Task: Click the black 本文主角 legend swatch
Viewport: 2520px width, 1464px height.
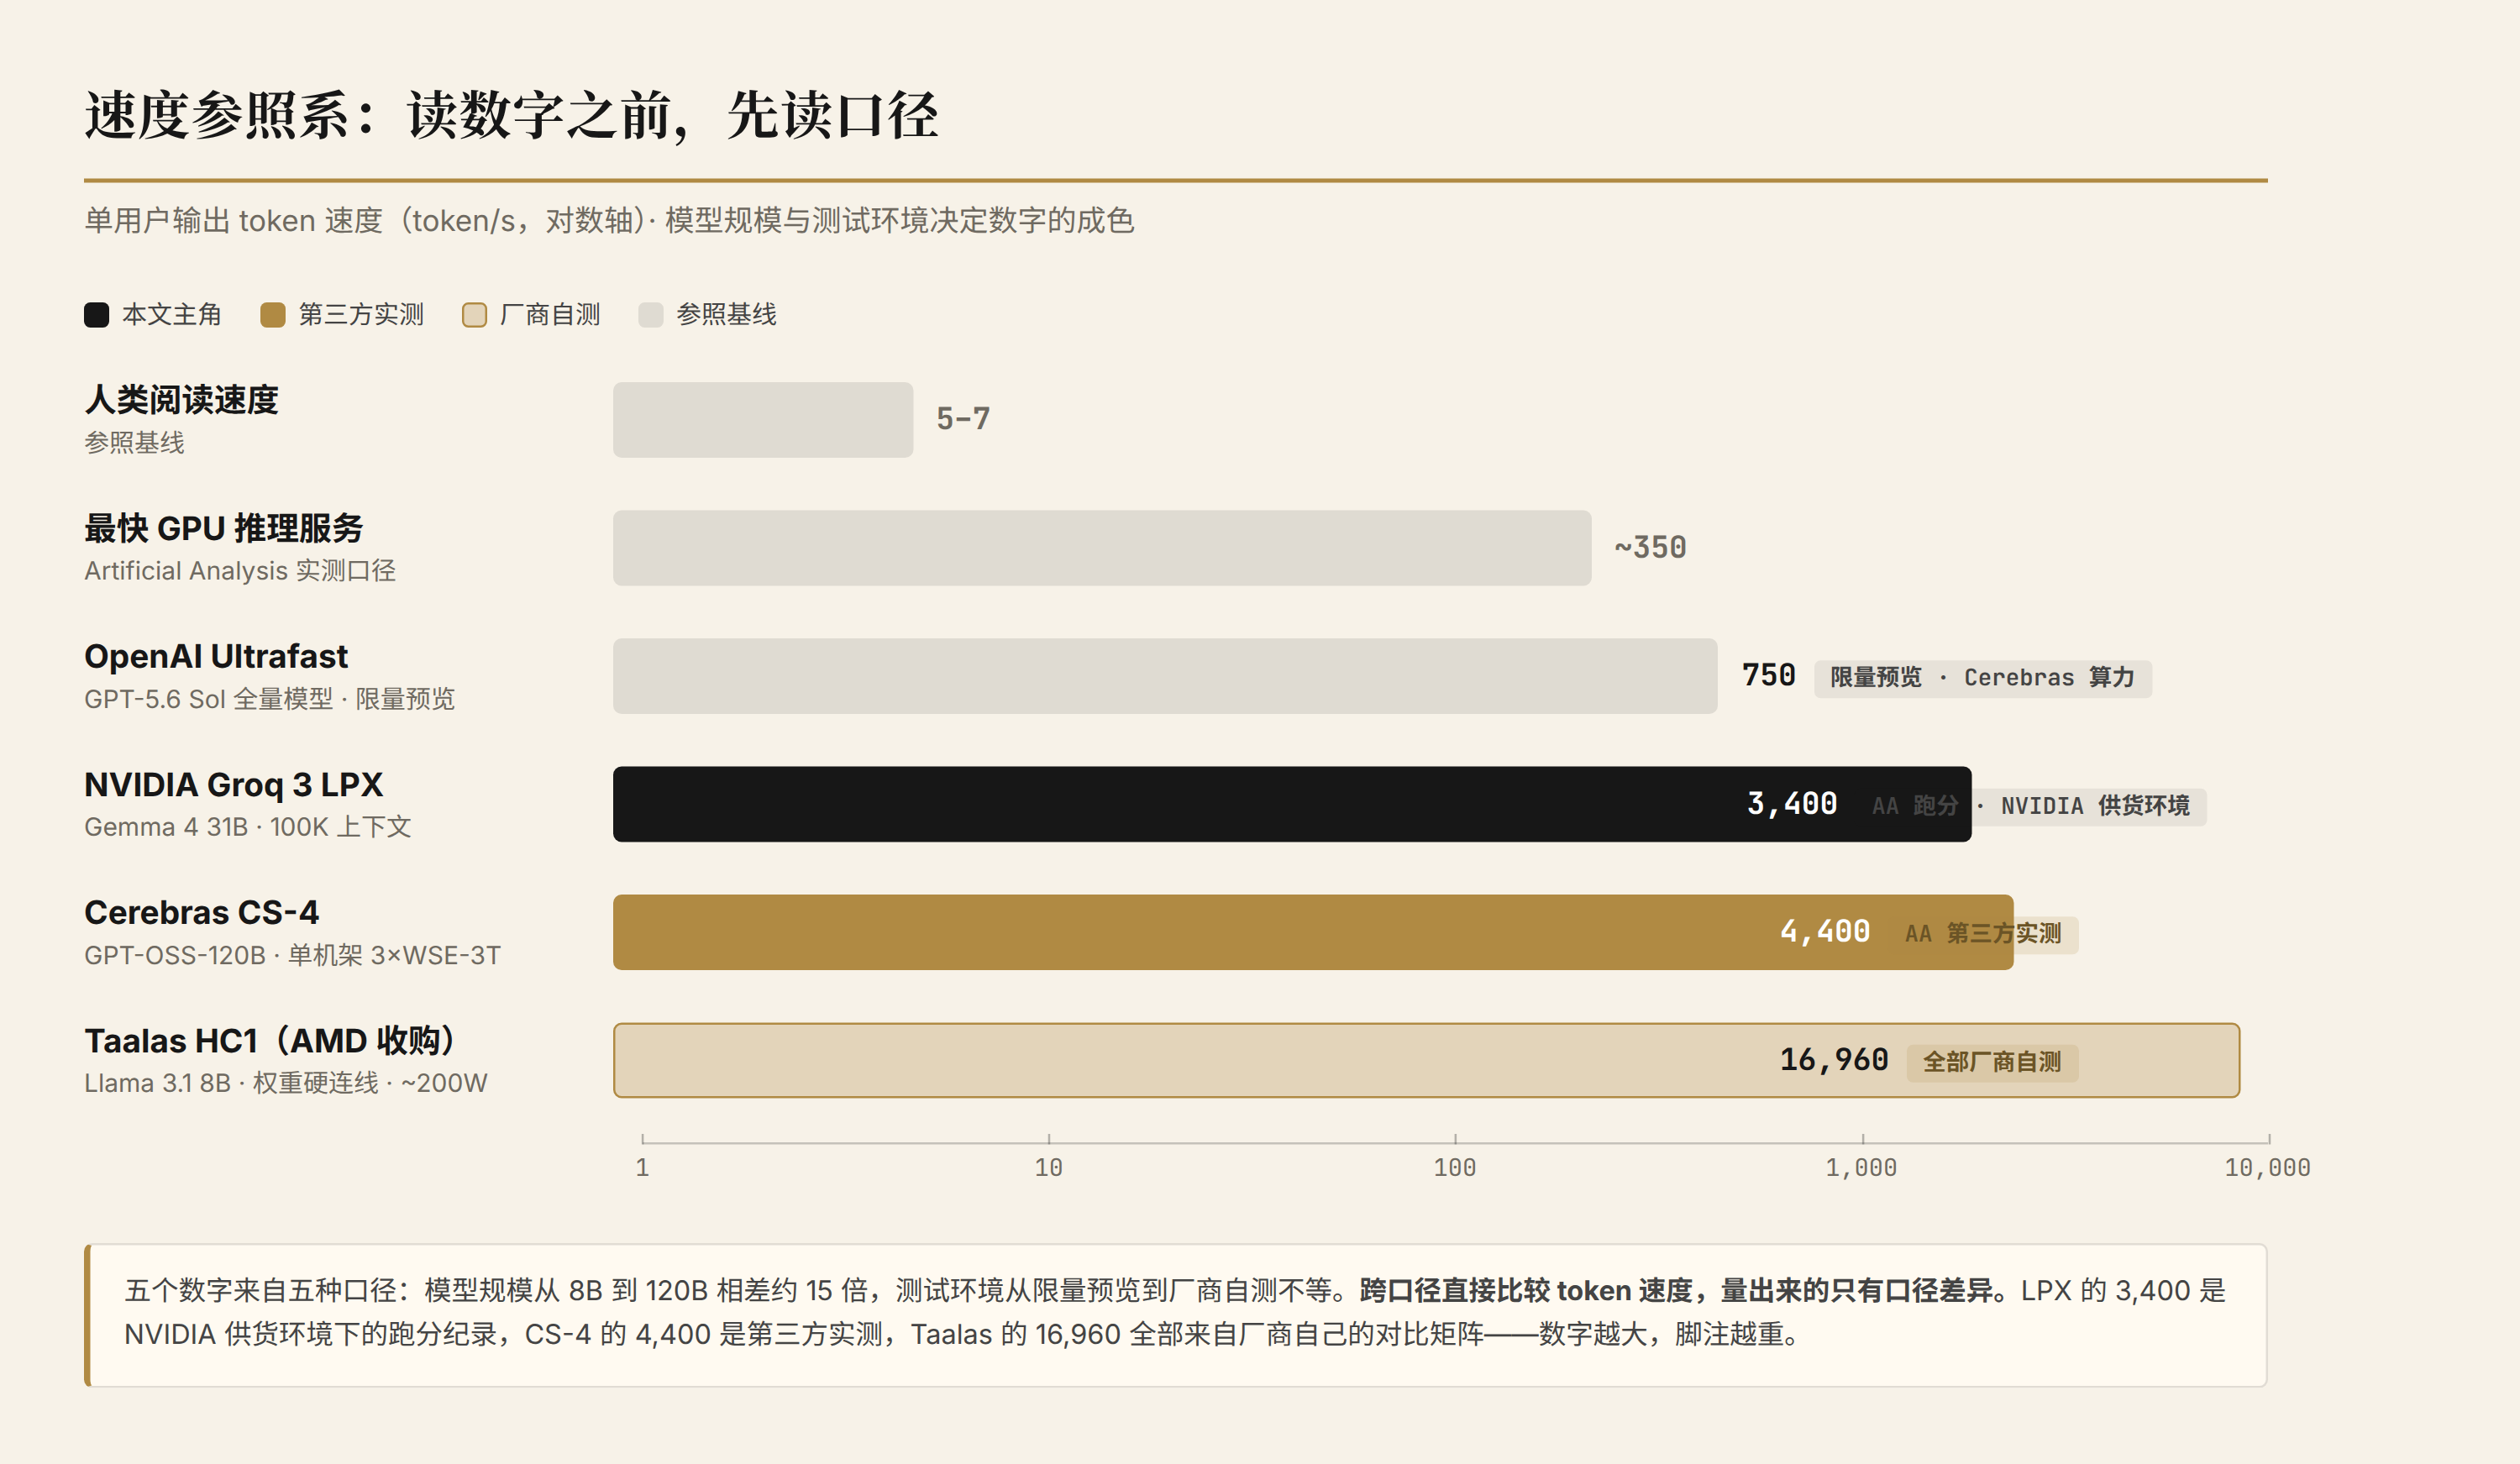Action: click(96, 315)
